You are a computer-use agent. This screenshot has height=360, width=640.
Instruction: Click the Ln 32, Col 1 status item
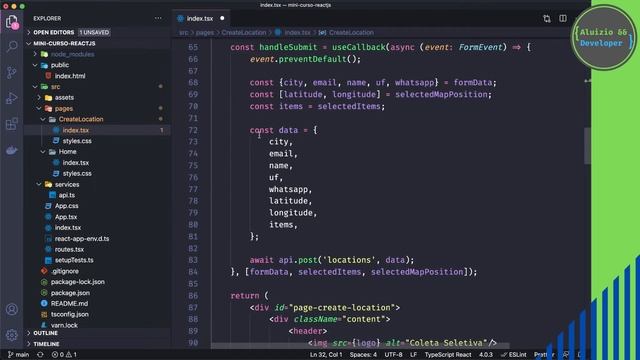(x=326, y=355)
